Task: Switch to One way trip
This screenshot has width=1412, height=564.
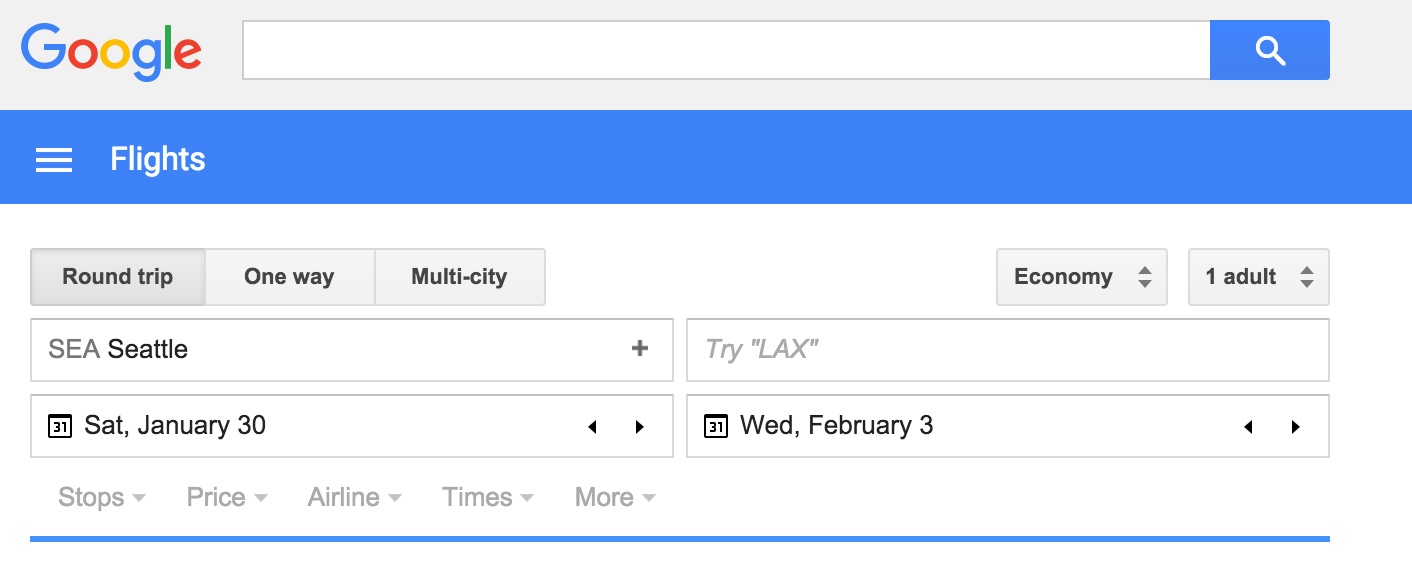Action: click(289, 277)
